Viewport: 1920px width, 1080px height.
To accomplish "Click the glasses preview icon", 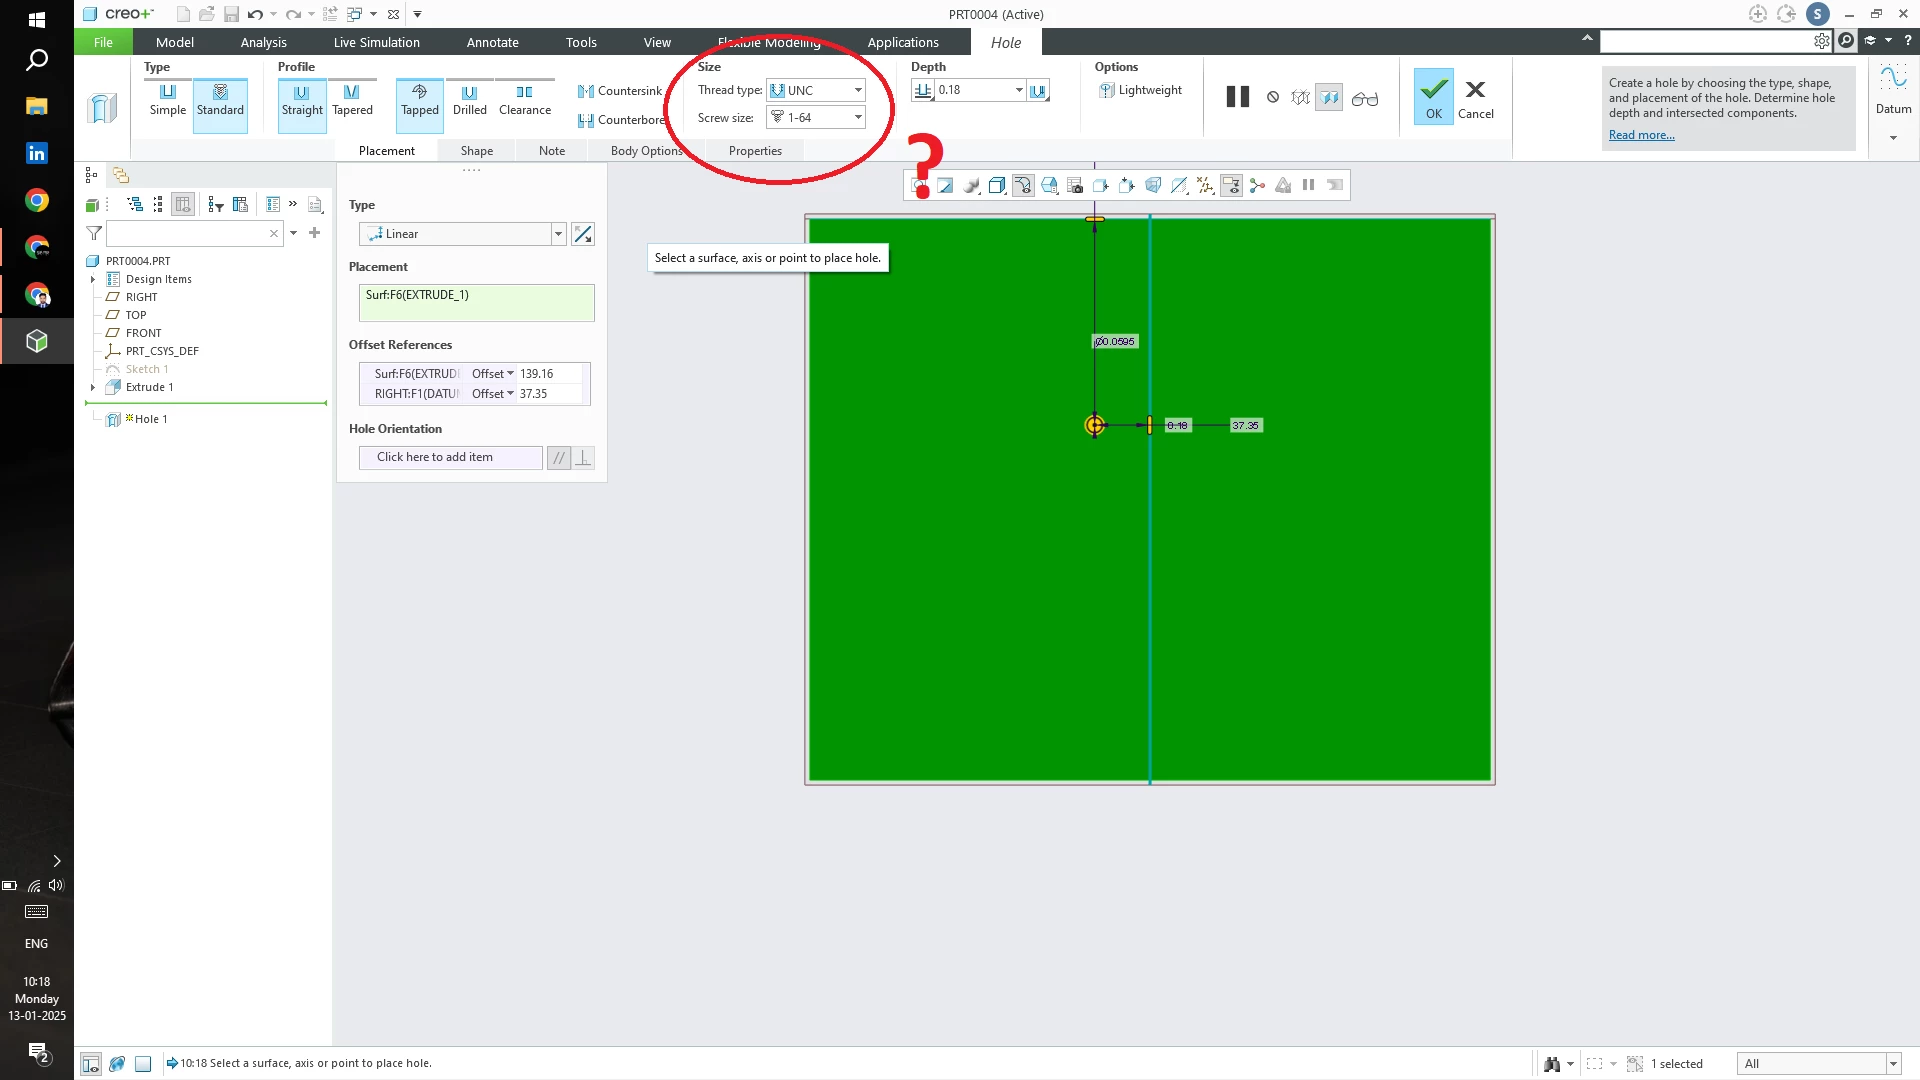I will coord(1364,98).
